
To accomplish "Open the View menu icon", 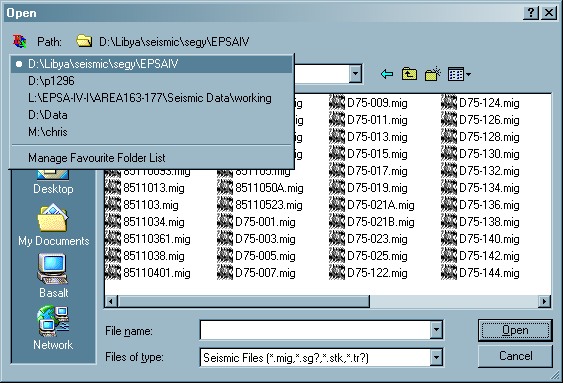I will pos(459,74).
